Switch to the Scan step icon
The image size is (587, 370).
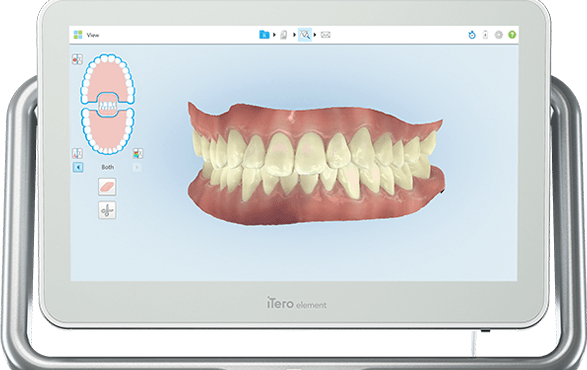(284, 35)
